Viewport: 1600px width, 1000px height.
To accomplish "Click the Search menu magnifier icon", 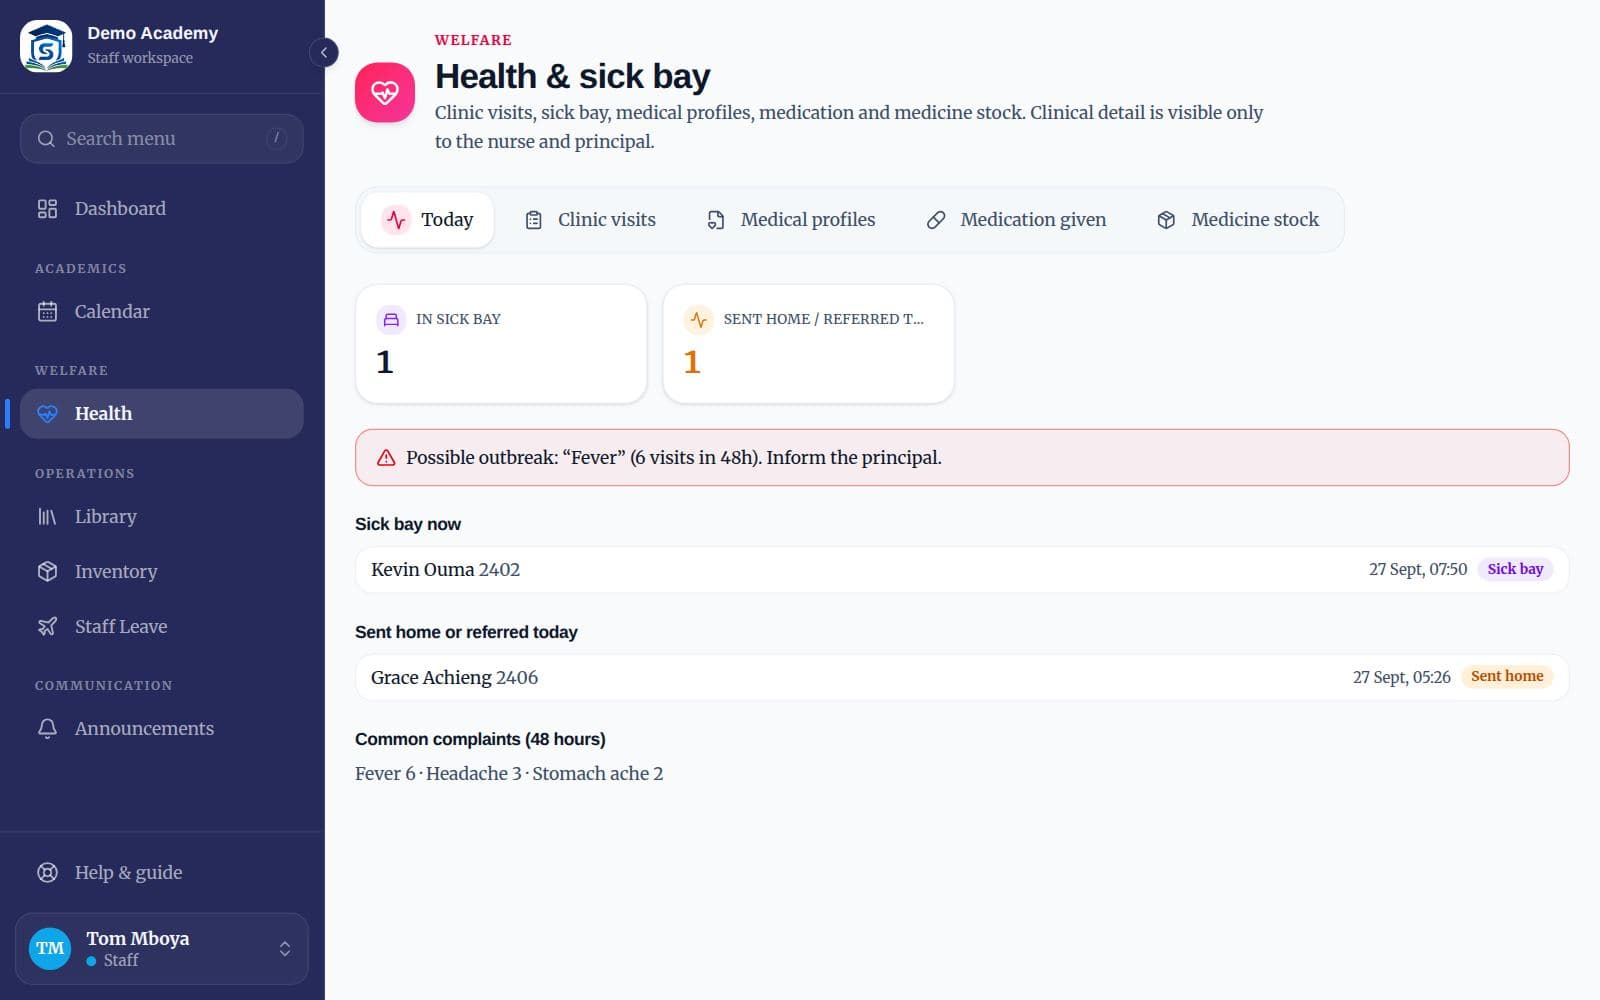I will pos(46,139).
